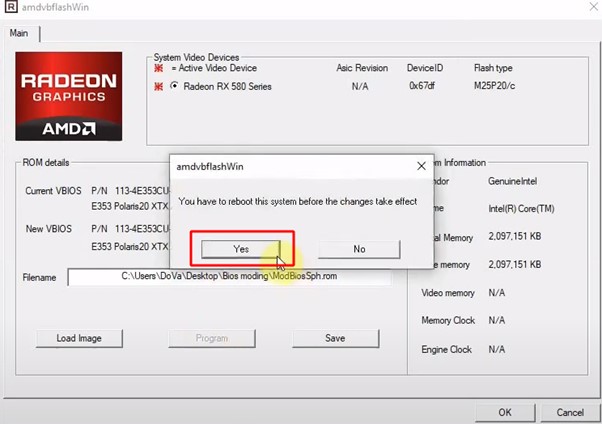This screenshot has height=424, width=602.
Task: Click the Current VBIOS part number text
Action: point(132,189)
